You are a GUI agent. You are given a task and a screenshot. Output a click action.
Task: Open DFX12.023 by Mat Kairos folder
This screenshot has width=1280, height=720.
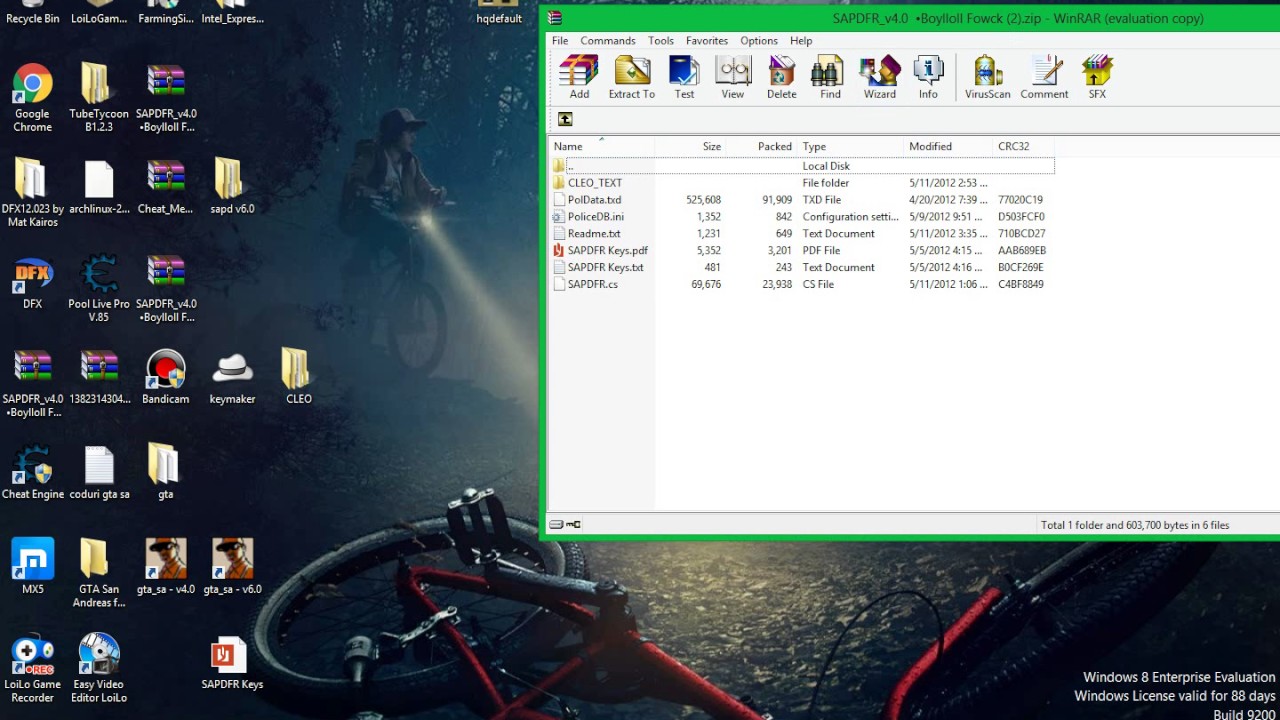(x=32, y=192)
